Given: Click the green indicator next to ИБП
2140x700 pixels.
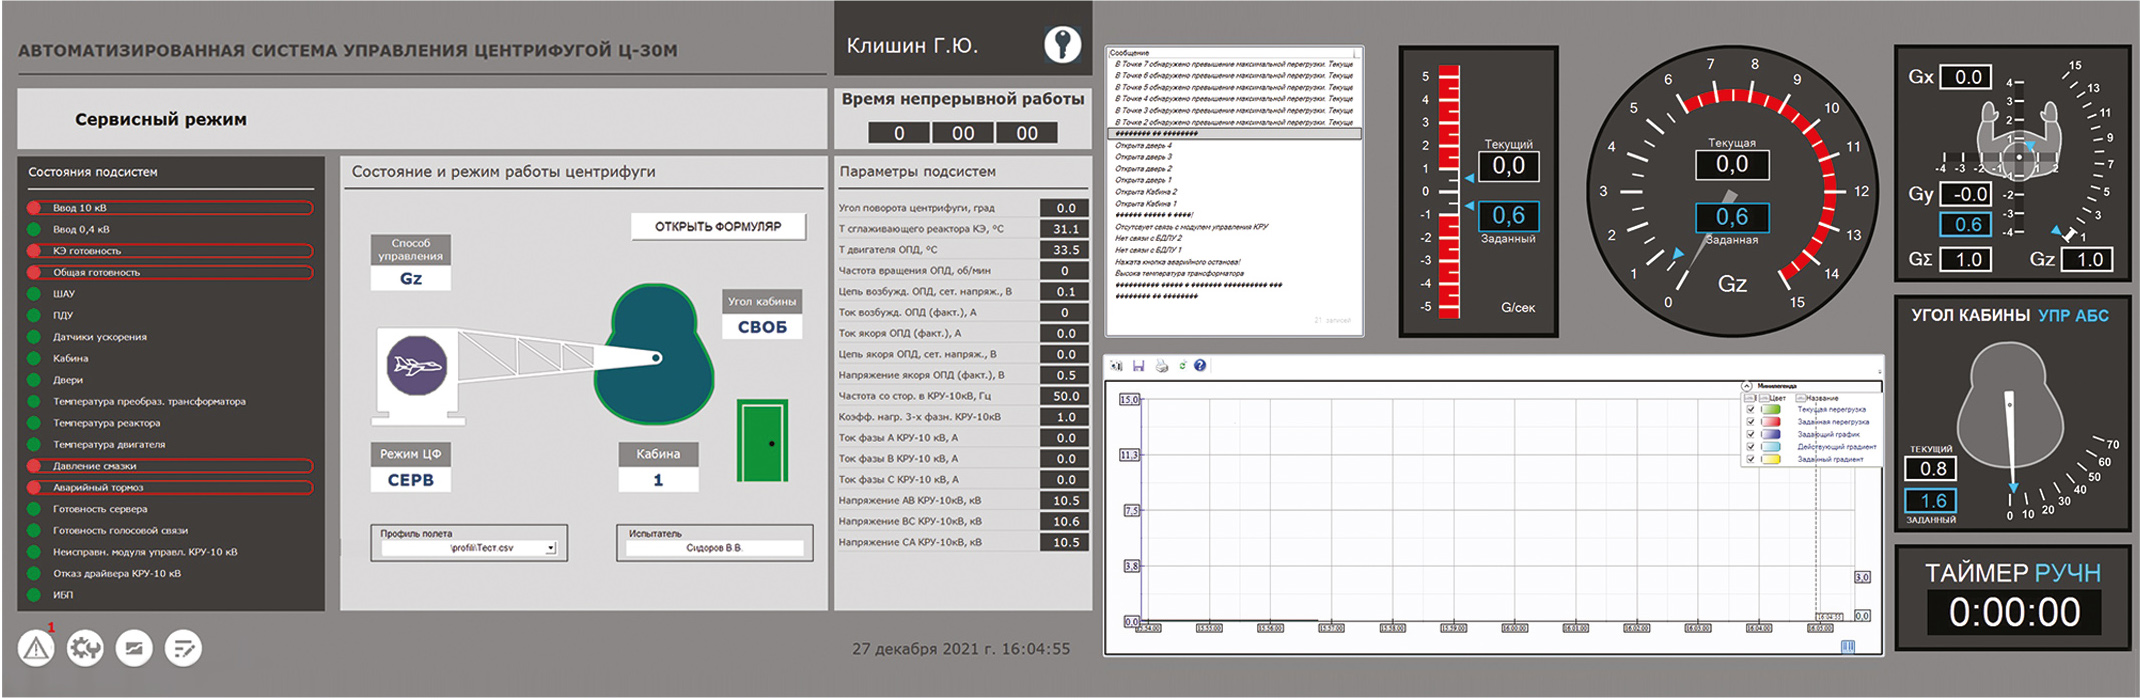Looking at the screenshot, I should (34, 595).
